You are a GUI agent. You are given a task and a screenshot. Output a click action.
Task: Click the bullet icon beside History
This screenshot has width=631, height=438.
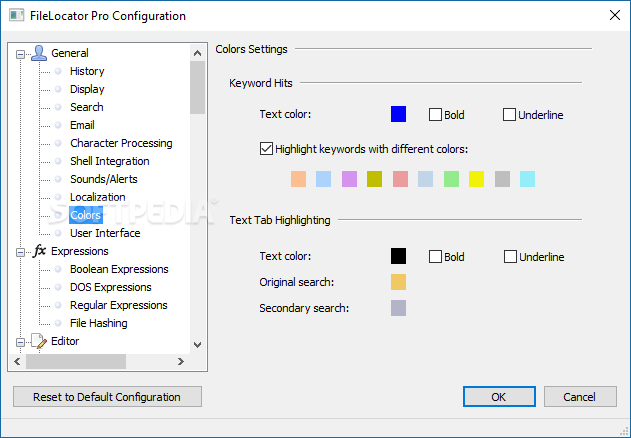[x=58, y=71]
